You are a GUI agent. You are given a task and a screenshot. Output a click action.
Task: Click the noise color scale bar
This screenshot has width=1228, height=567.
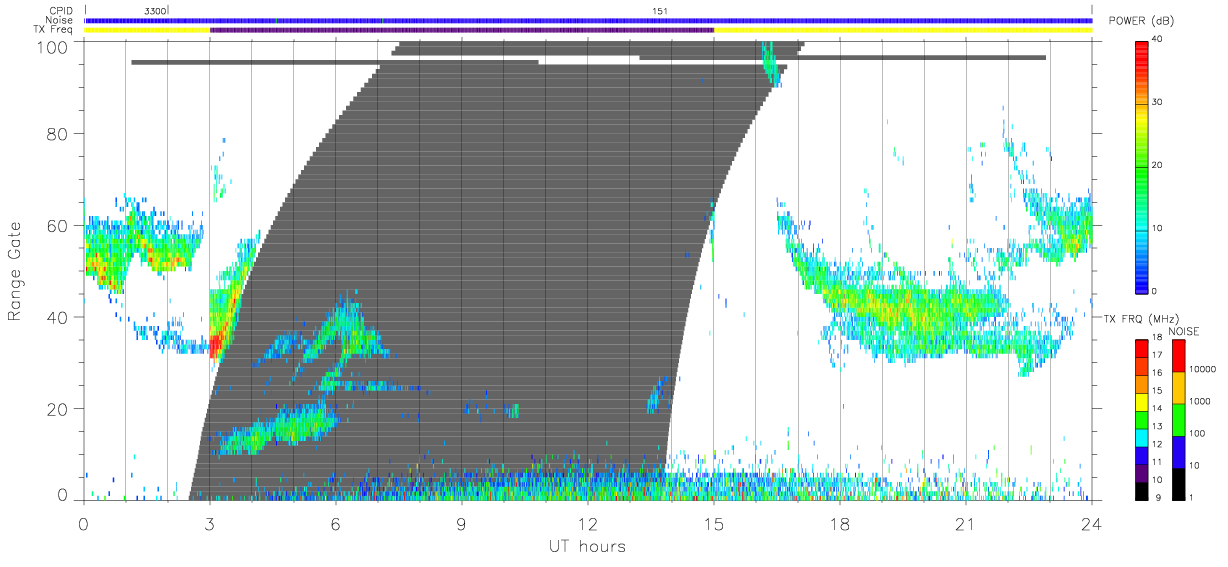(x=1178, y=420)
